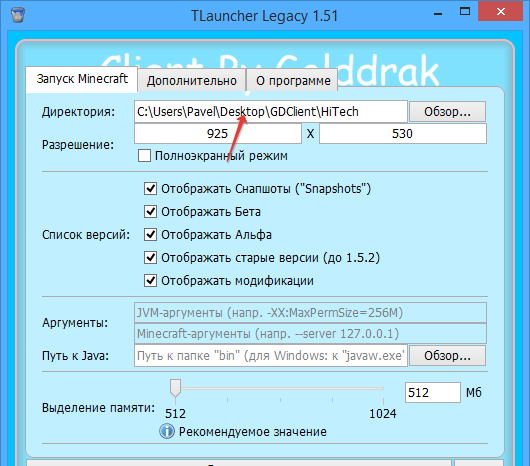The width and height of the screenshot is (530, 466).
Task: Toggle Отображать Бета checkbox
Action: (x=150, y=212)
